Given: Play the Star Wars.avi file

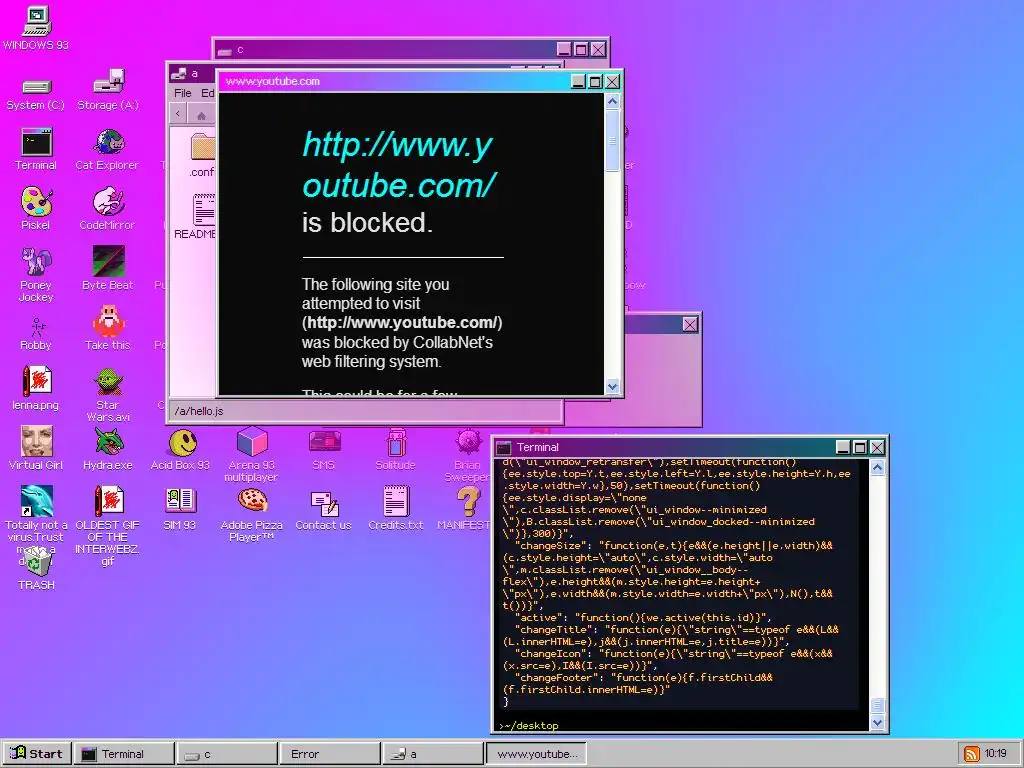Looking at the screenshot, I should (x=108, y=395).
